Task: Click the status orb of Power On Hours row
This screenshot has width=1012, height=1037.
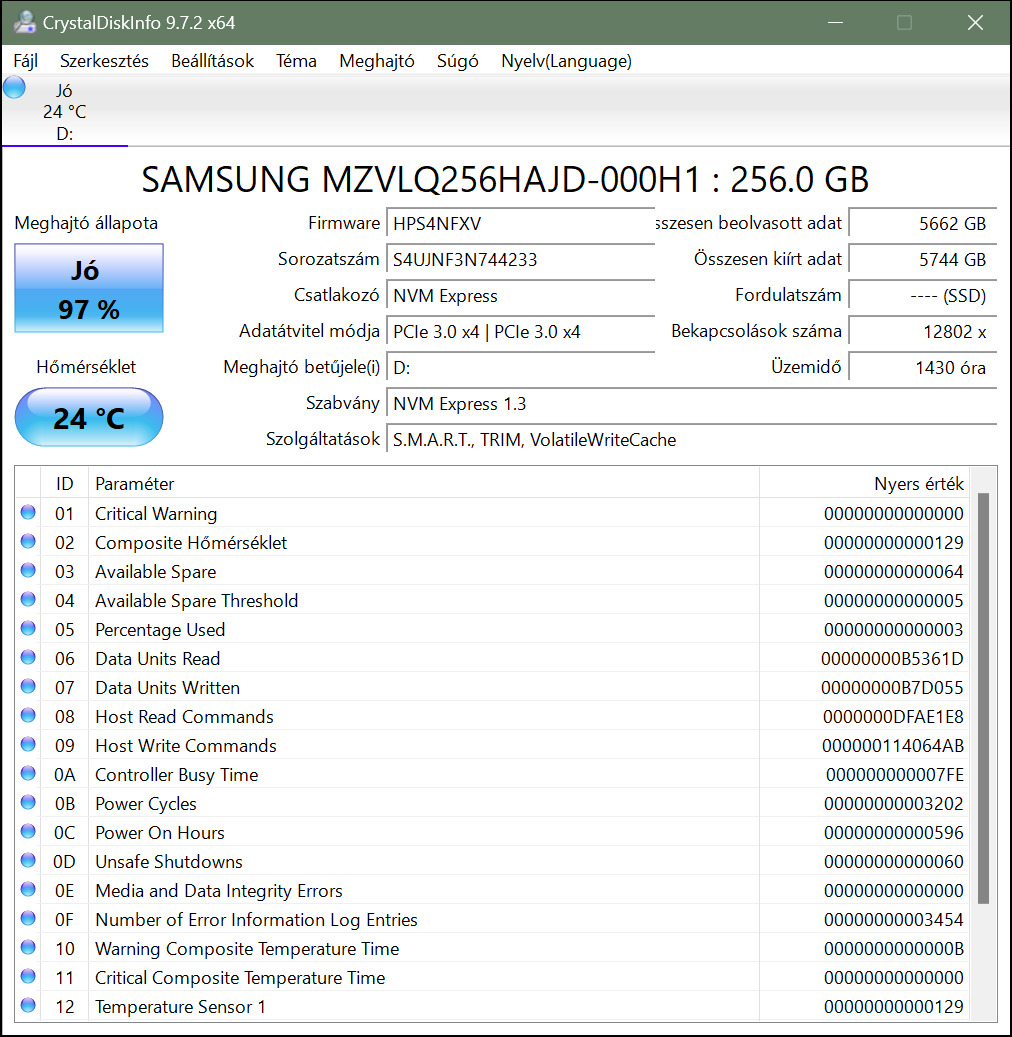Action: pyautogui.click(x=28, y=831)
